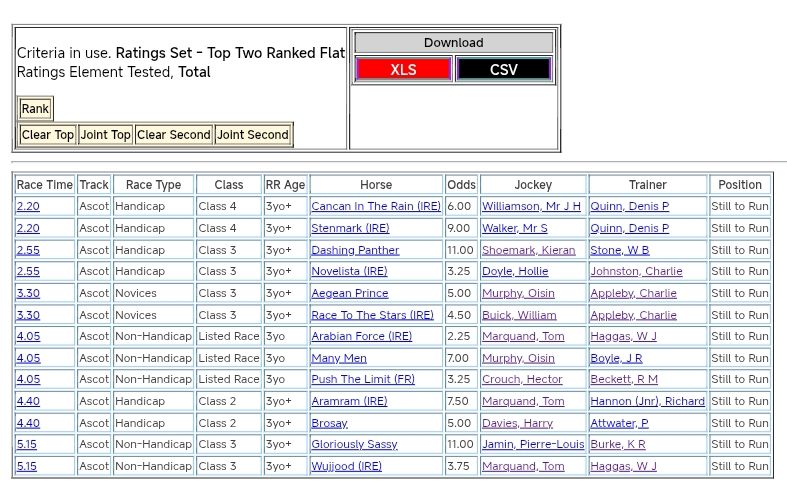This screenshot has width=787, height=502.
Task: Open horse Aegean Prince link
Action: [349, 293]
